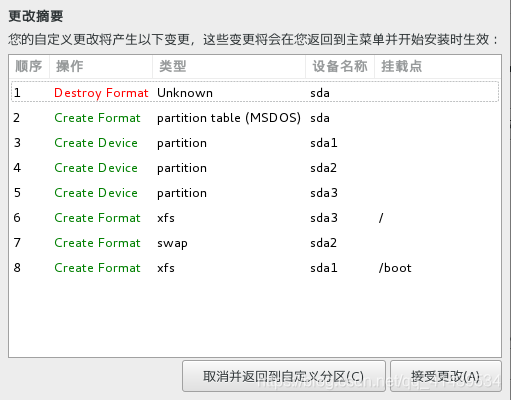Image resolution: width=511 pixels, height=400 pixels.
Task: Click the sda3 device cell in row 6
Action: pyautogui.click(x=324, y=218)
